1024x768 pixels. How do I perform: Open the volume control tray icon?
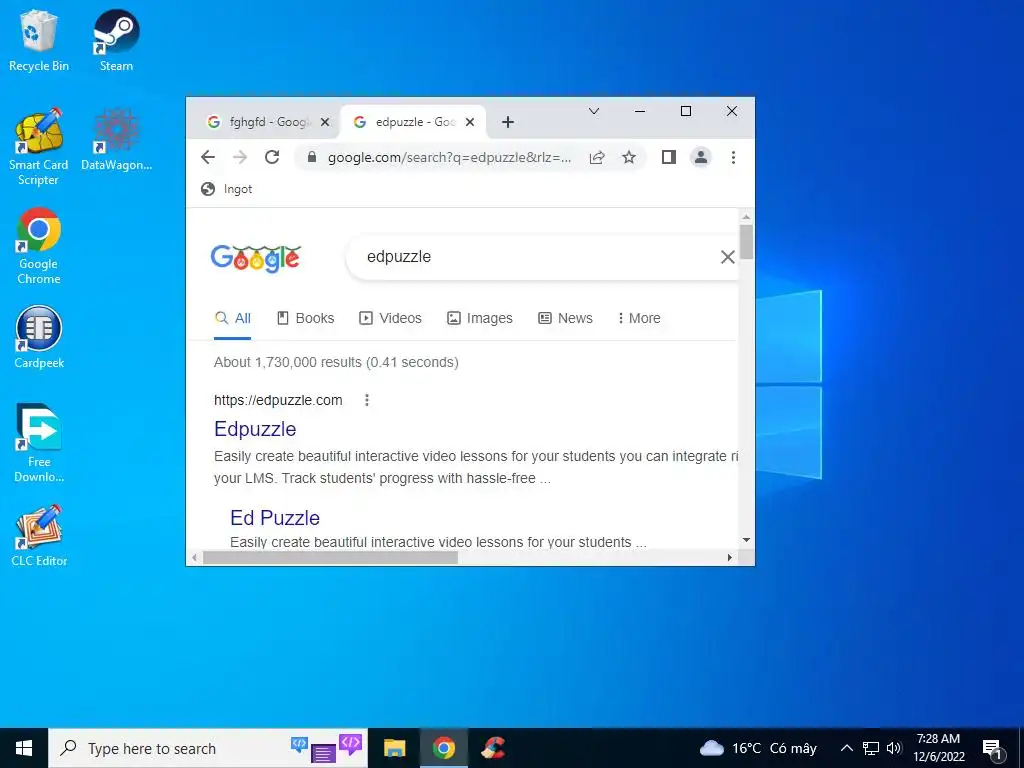click(894, 748)
